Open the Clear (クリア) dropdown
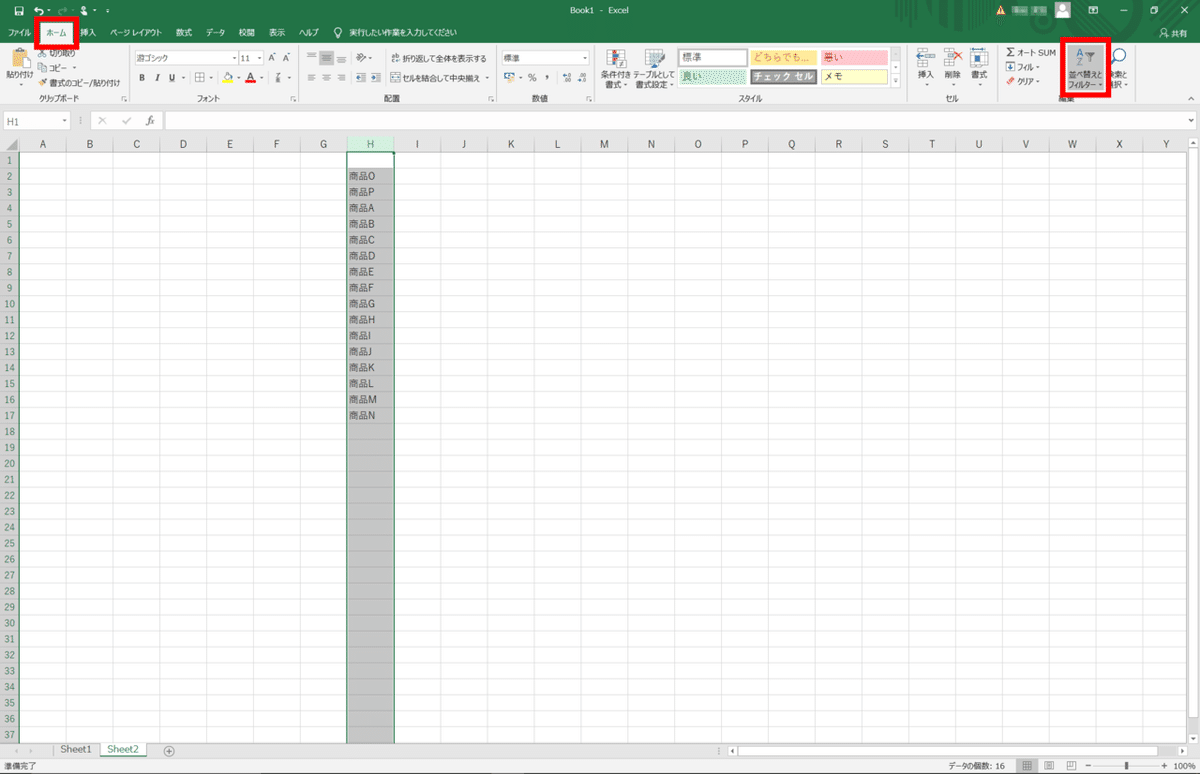 [x=1023, y=81]
